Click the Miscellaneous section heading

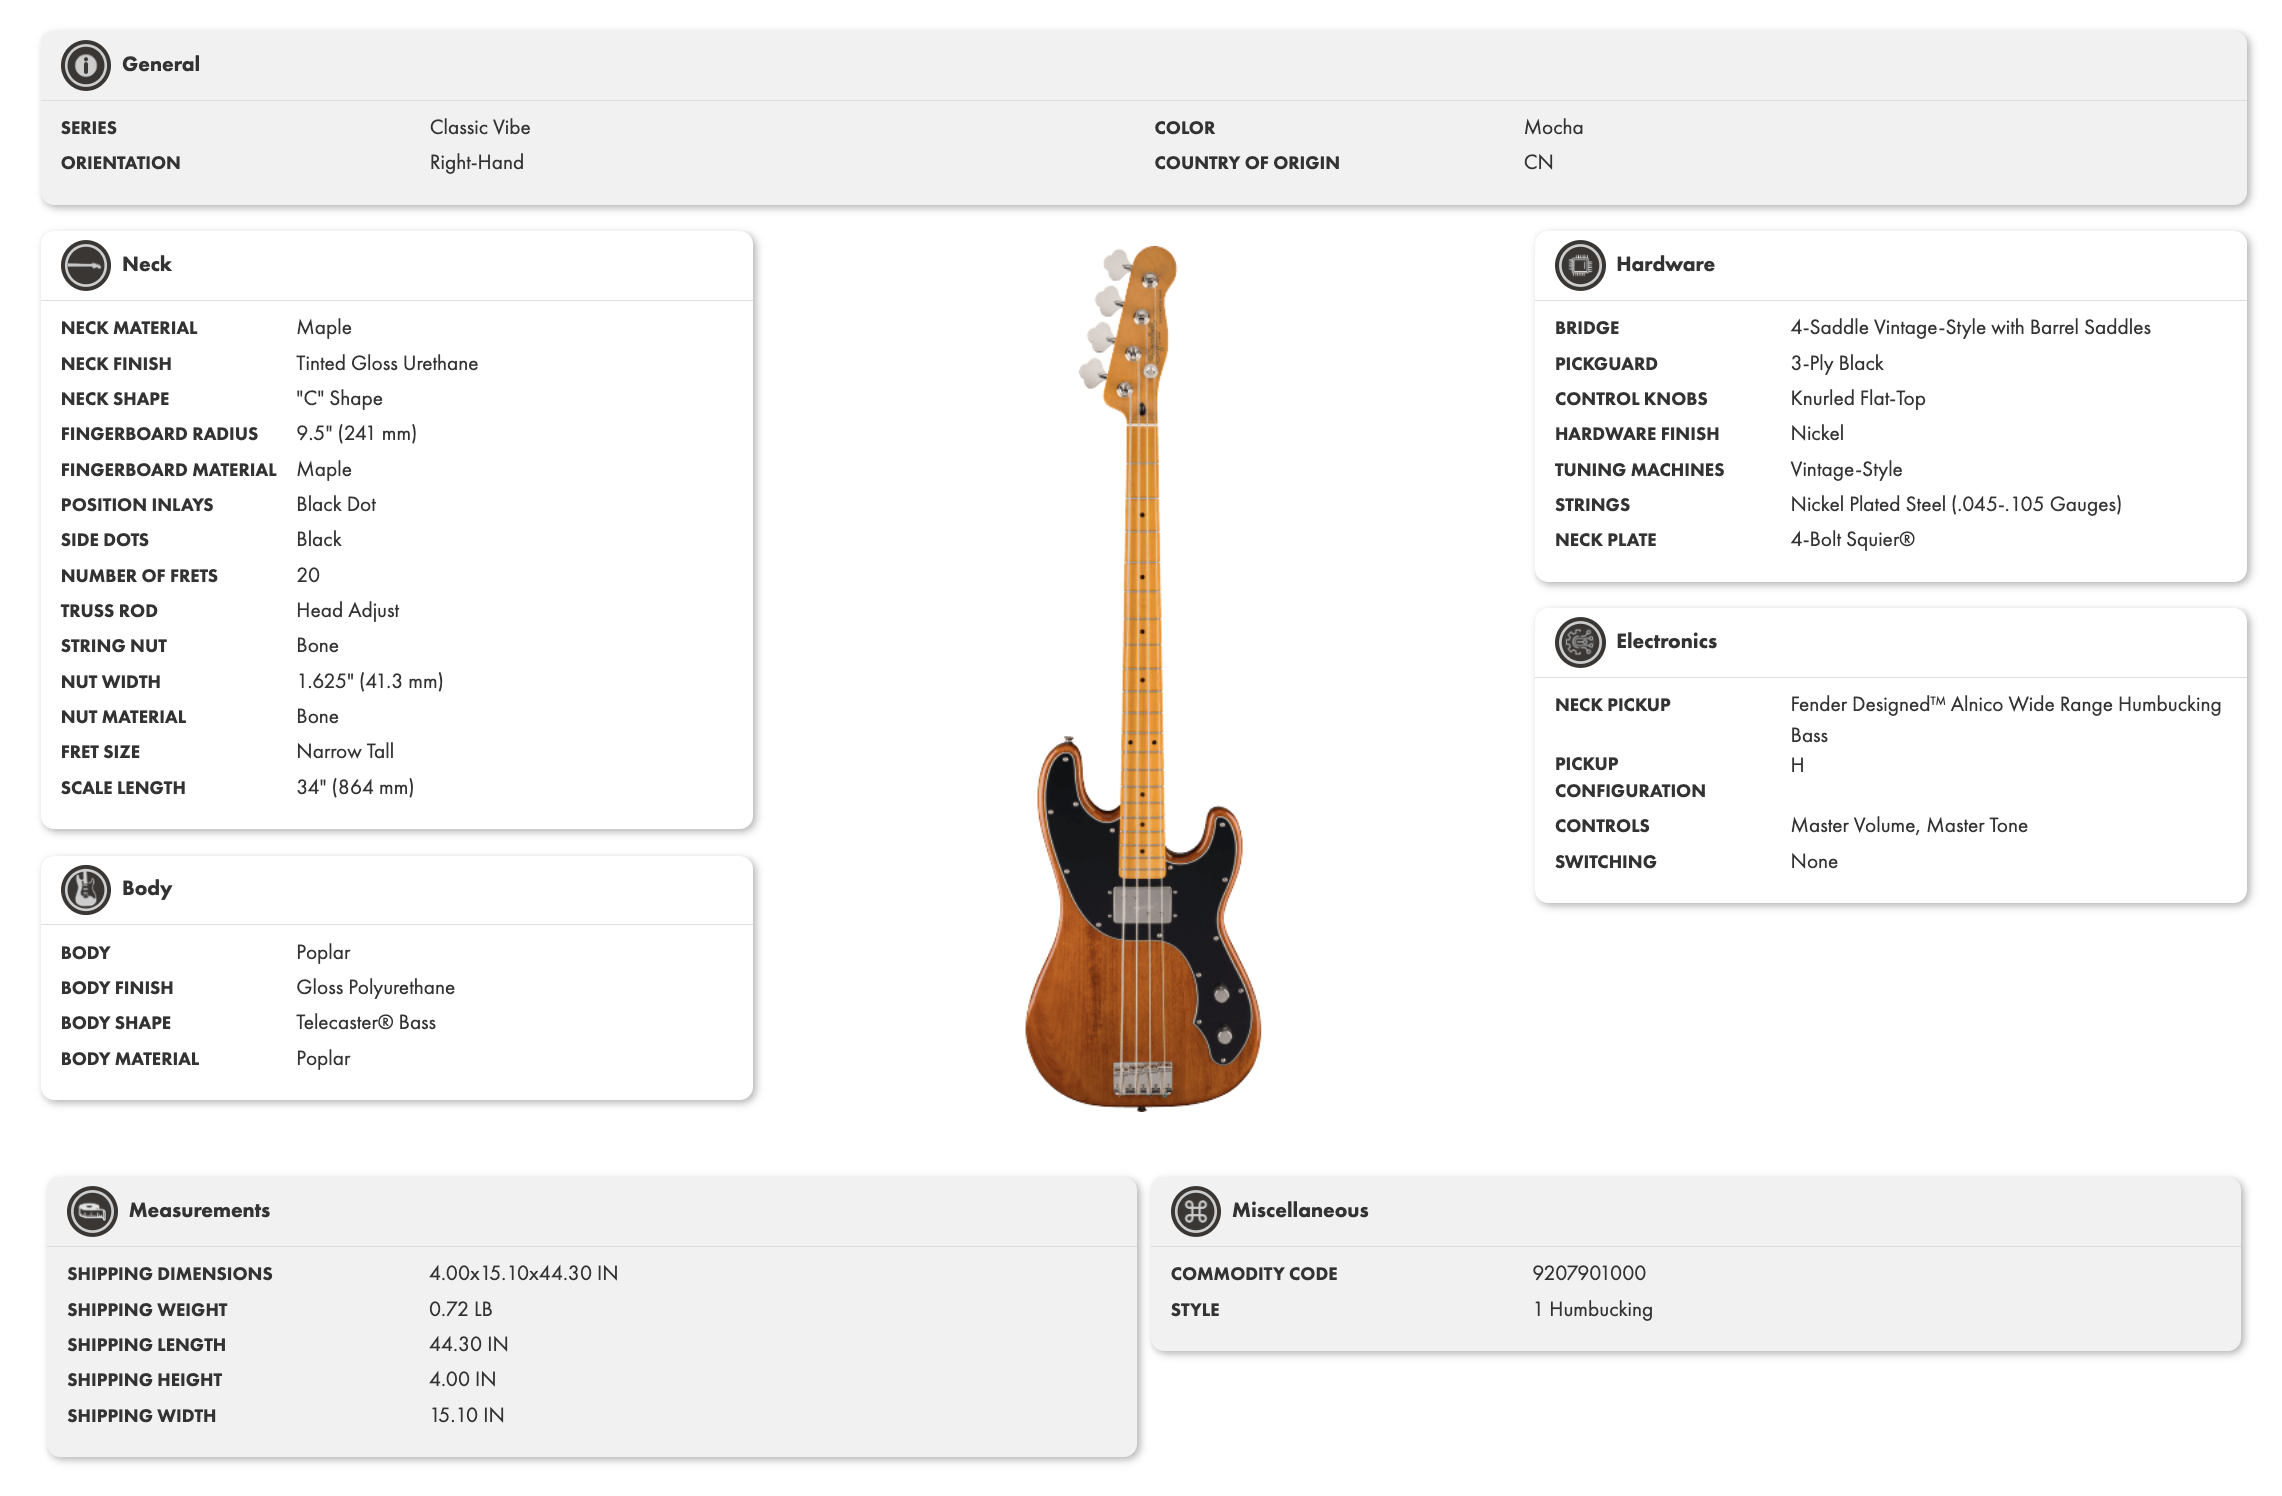pos(1299,1210)
